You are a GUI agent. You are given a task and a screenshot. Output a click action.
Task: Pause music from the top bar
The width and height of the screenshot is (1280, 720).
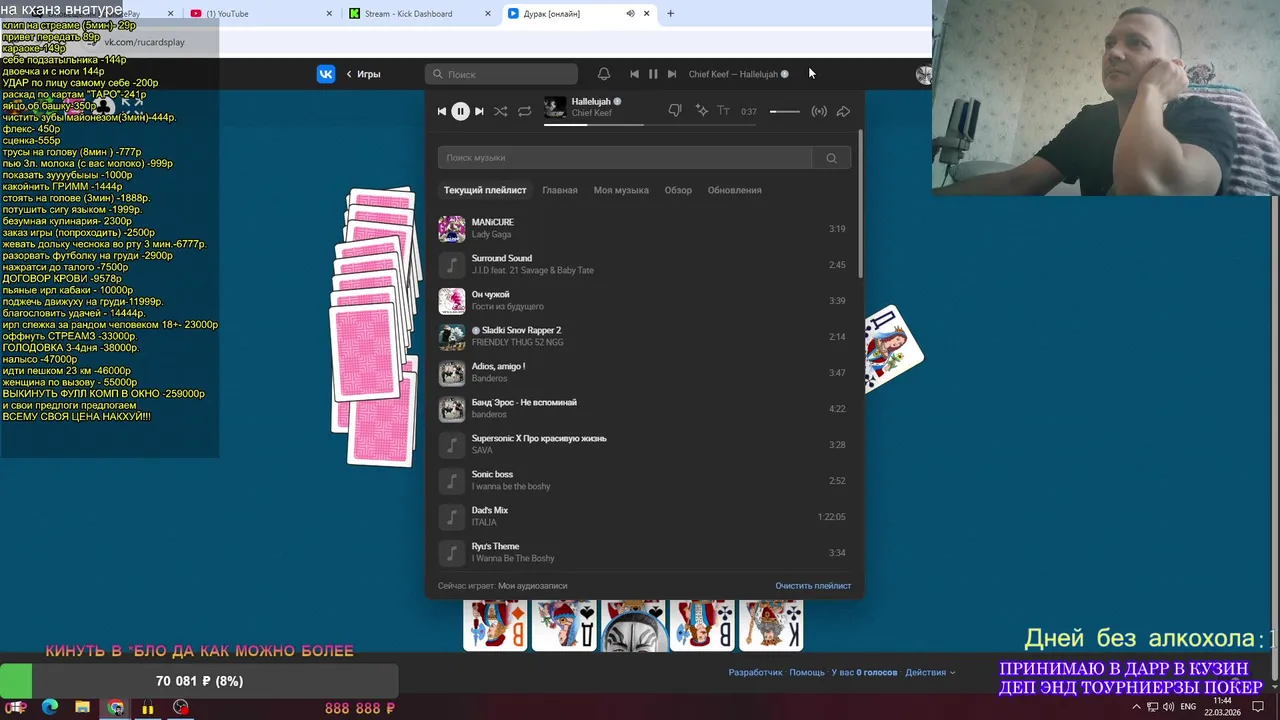point(653,74)
